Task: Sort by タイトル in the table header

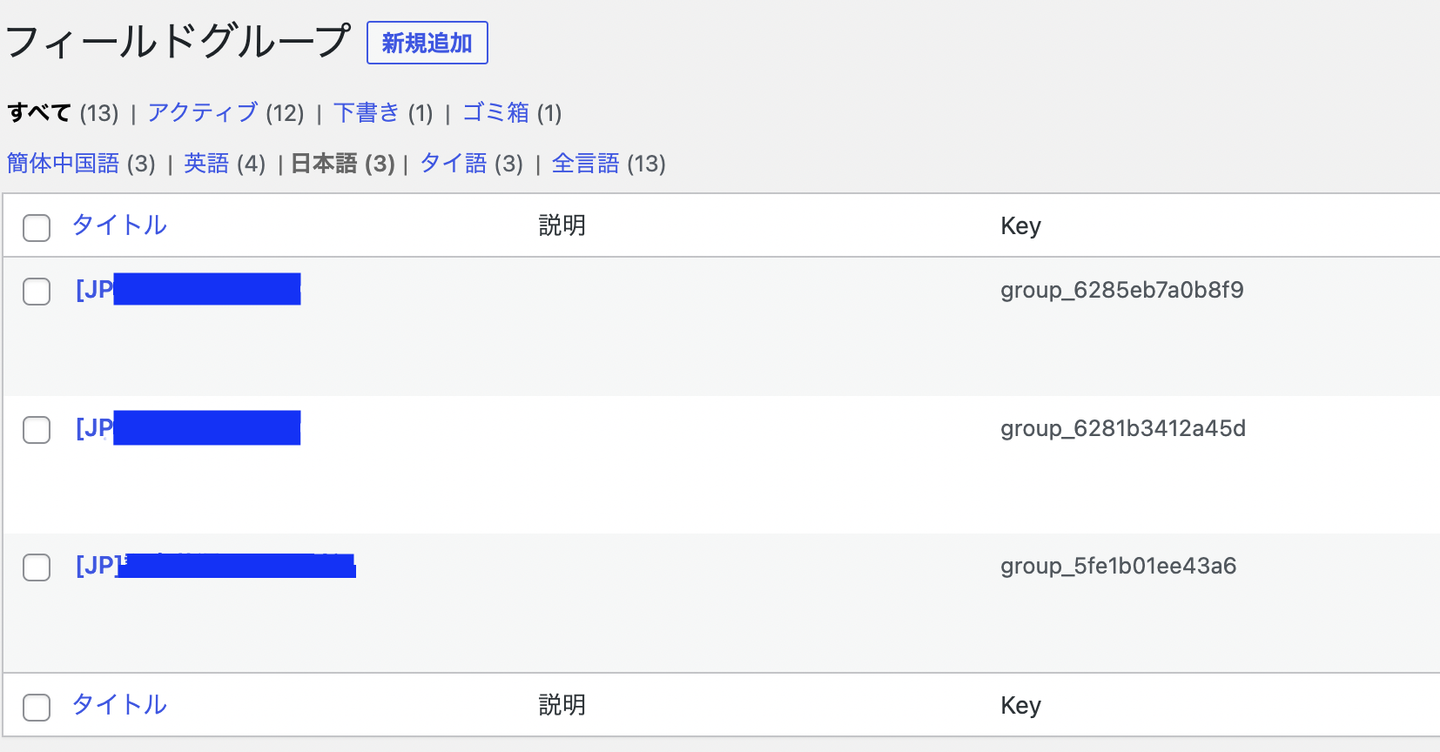Action: click(119, 225)
